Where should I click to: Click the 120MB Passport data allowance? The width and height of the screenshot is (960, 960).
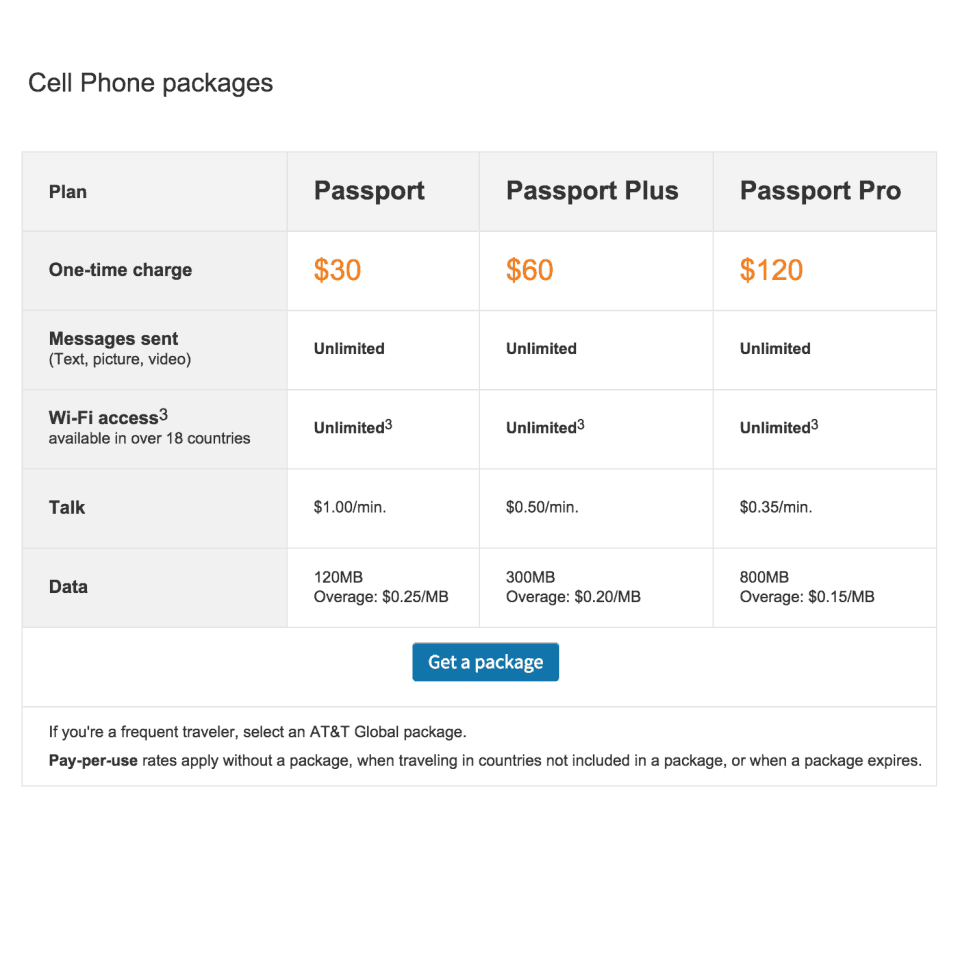pyautogui.click(x=338, y=577)
